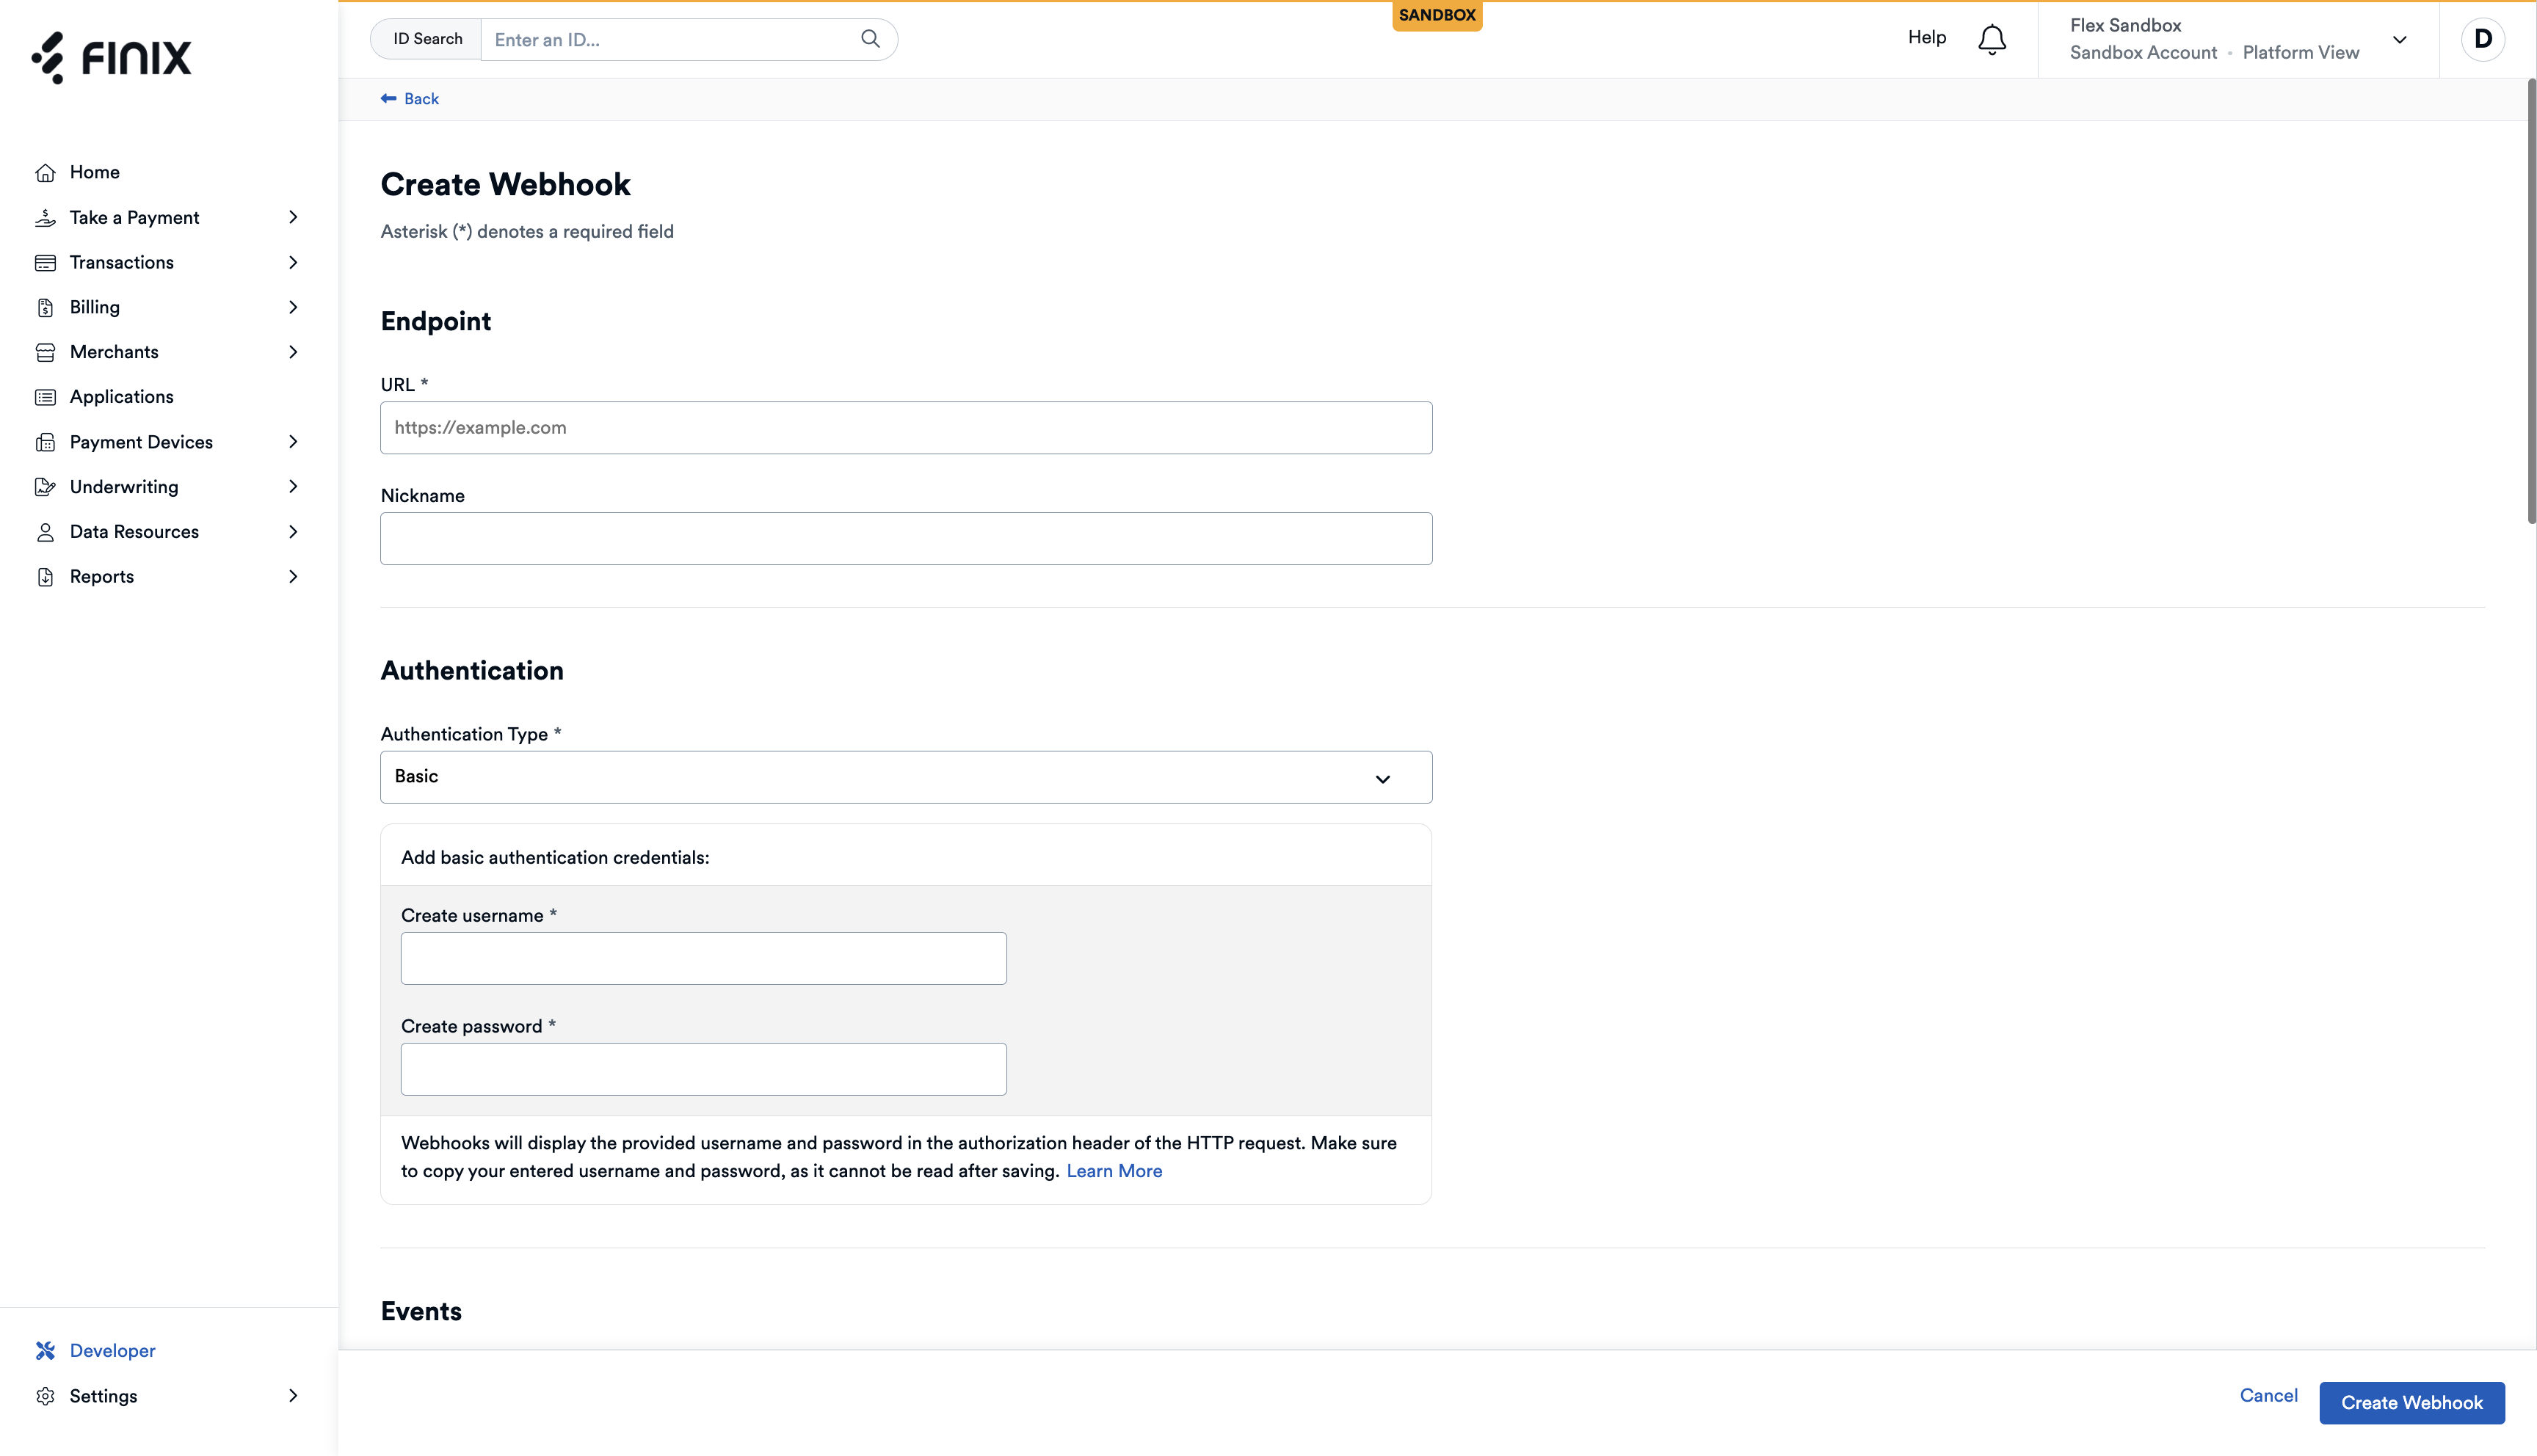Viewport: 2537px width, 1456px height.
Task: Click the Finix logo
Action: click(x=111, y=58)
